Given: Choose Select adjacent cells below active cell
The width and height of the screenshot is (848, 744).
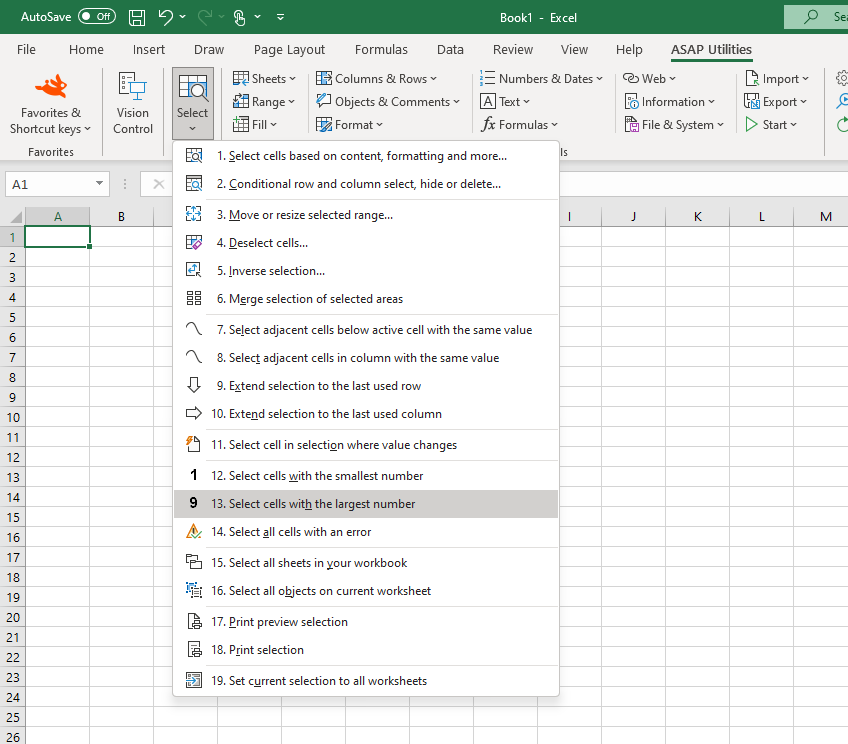Looking at the screenshot, I should (x=366, y=330).
